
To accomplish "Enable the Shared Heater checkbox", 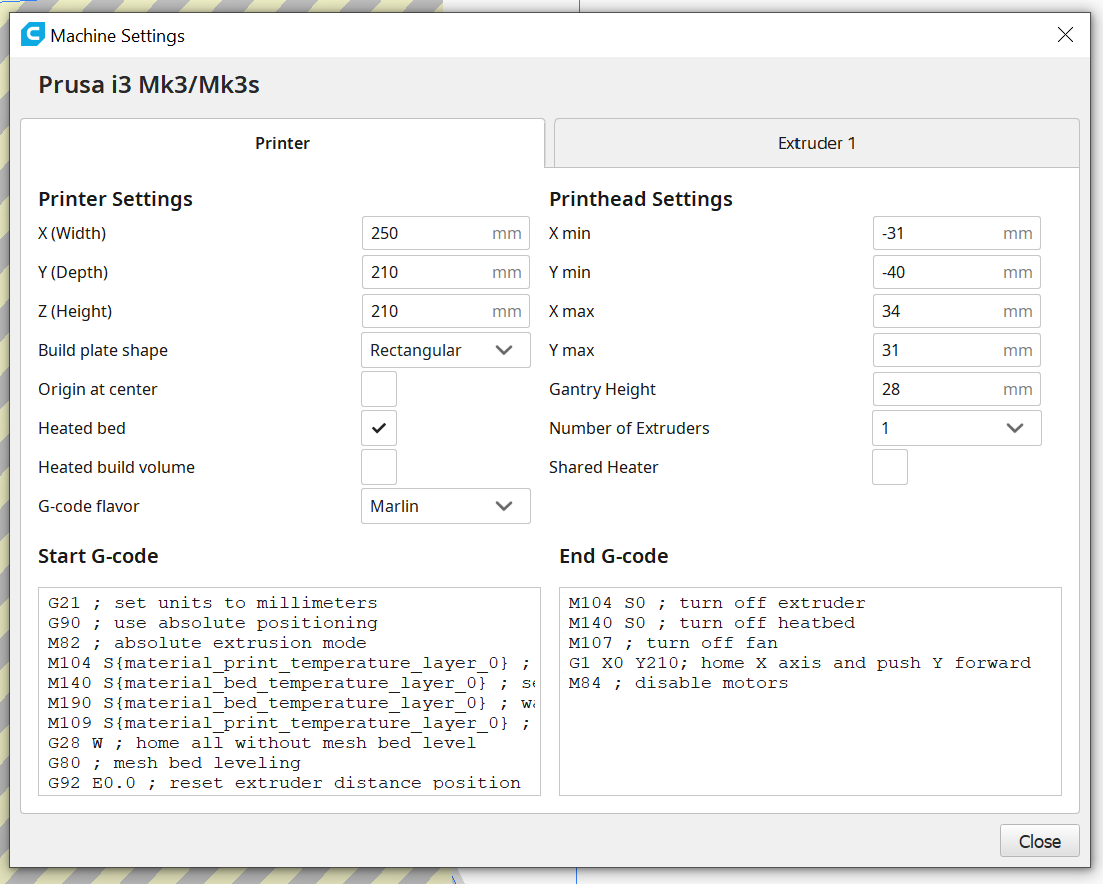I will [890, 467].
